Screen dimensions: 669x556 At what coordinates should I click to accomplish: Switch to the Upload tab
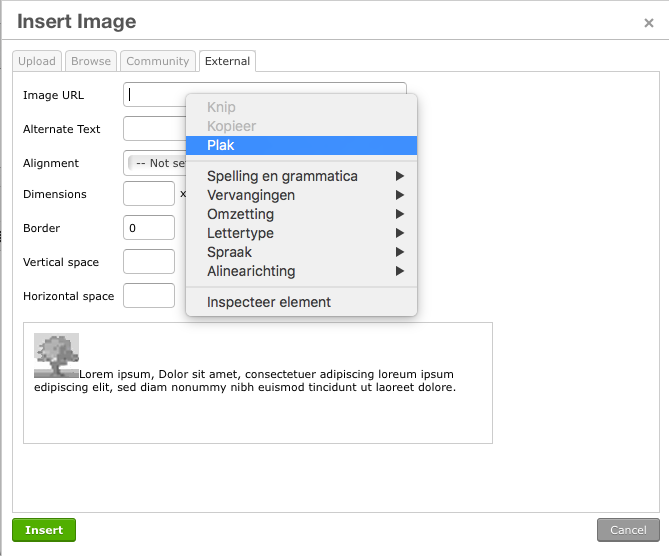pyautogui.click(x=37, y=61)
